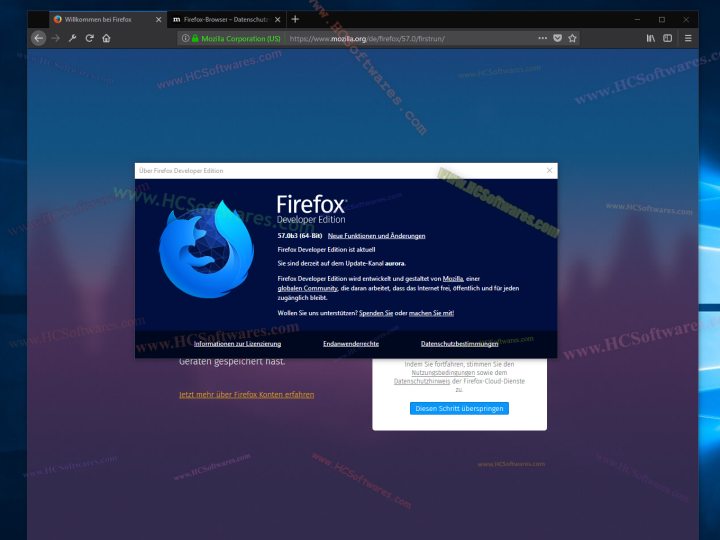Save page to Pocket icon
The image size is (720, 540).
click(x=557, y=38)
